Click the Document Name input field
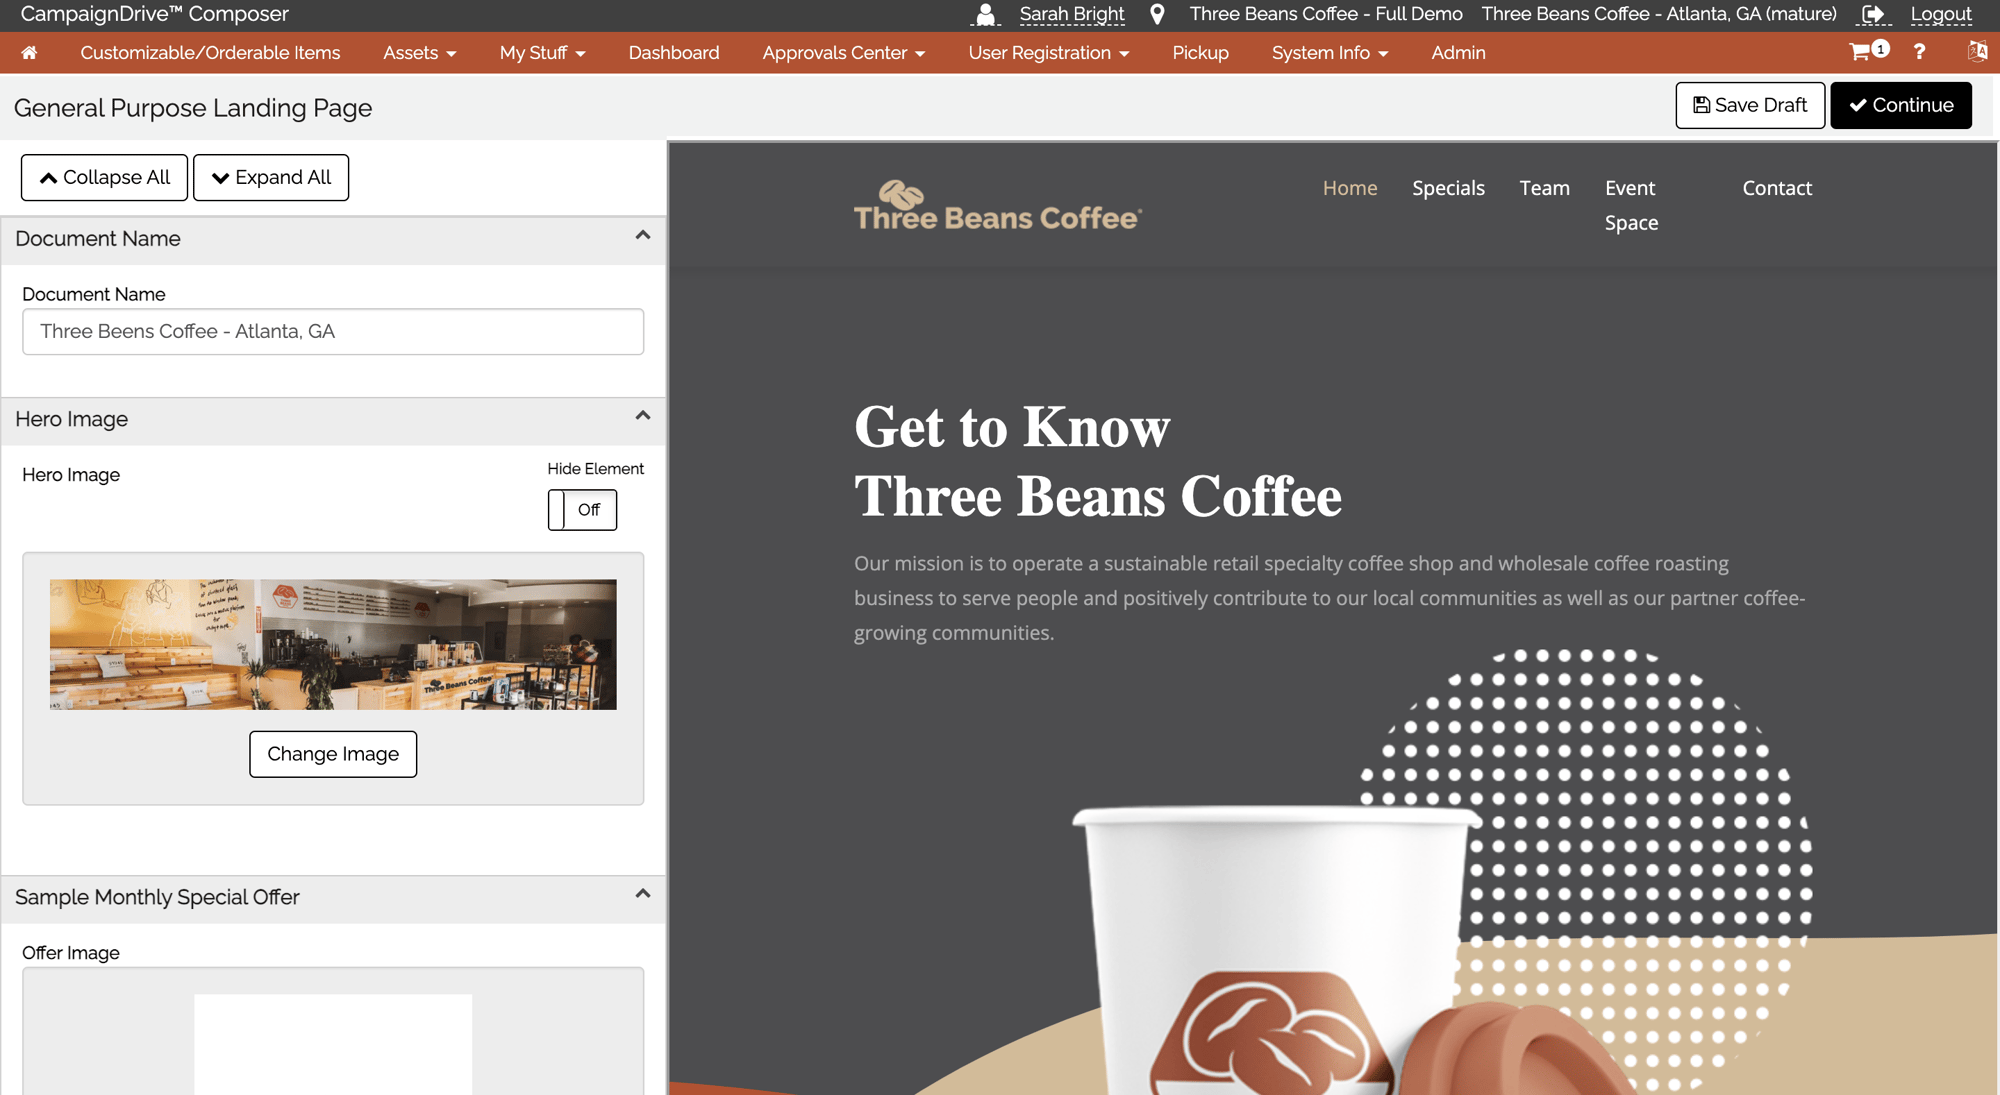The width and height of the screenshot is (2000, 1095). point(333,331)
